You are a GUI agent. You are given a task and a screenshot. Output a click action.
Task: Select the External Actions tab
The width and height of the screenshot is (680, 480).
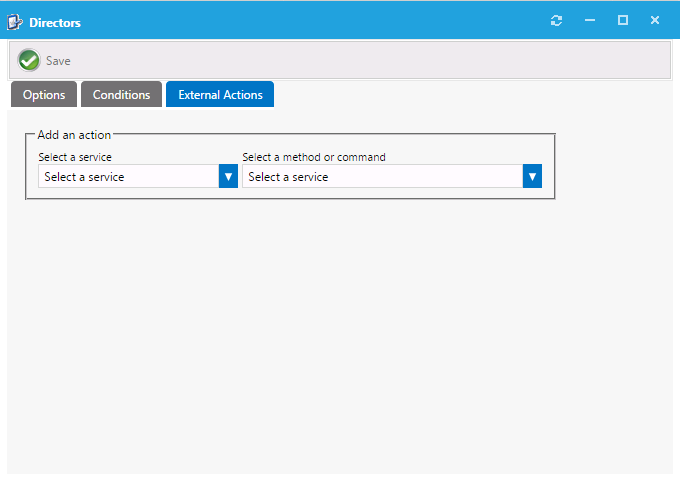[220, 95]
